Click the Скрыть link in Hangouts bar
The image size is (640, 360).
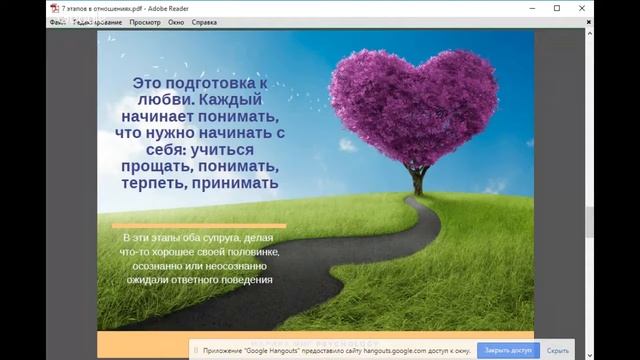[x=558, y=351]
